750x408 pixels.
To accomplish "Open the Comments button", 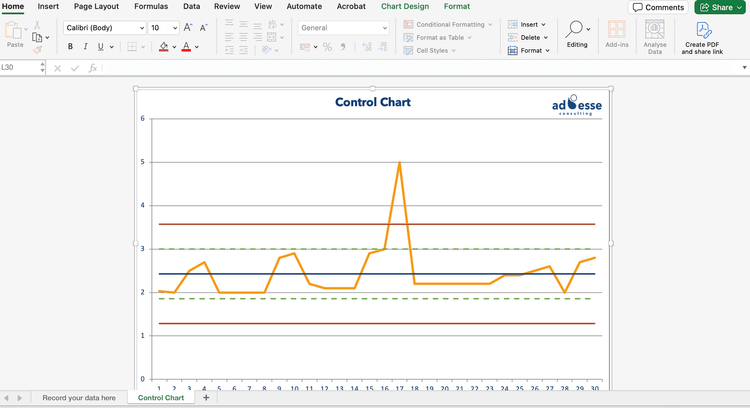I will tap(658, 7).
